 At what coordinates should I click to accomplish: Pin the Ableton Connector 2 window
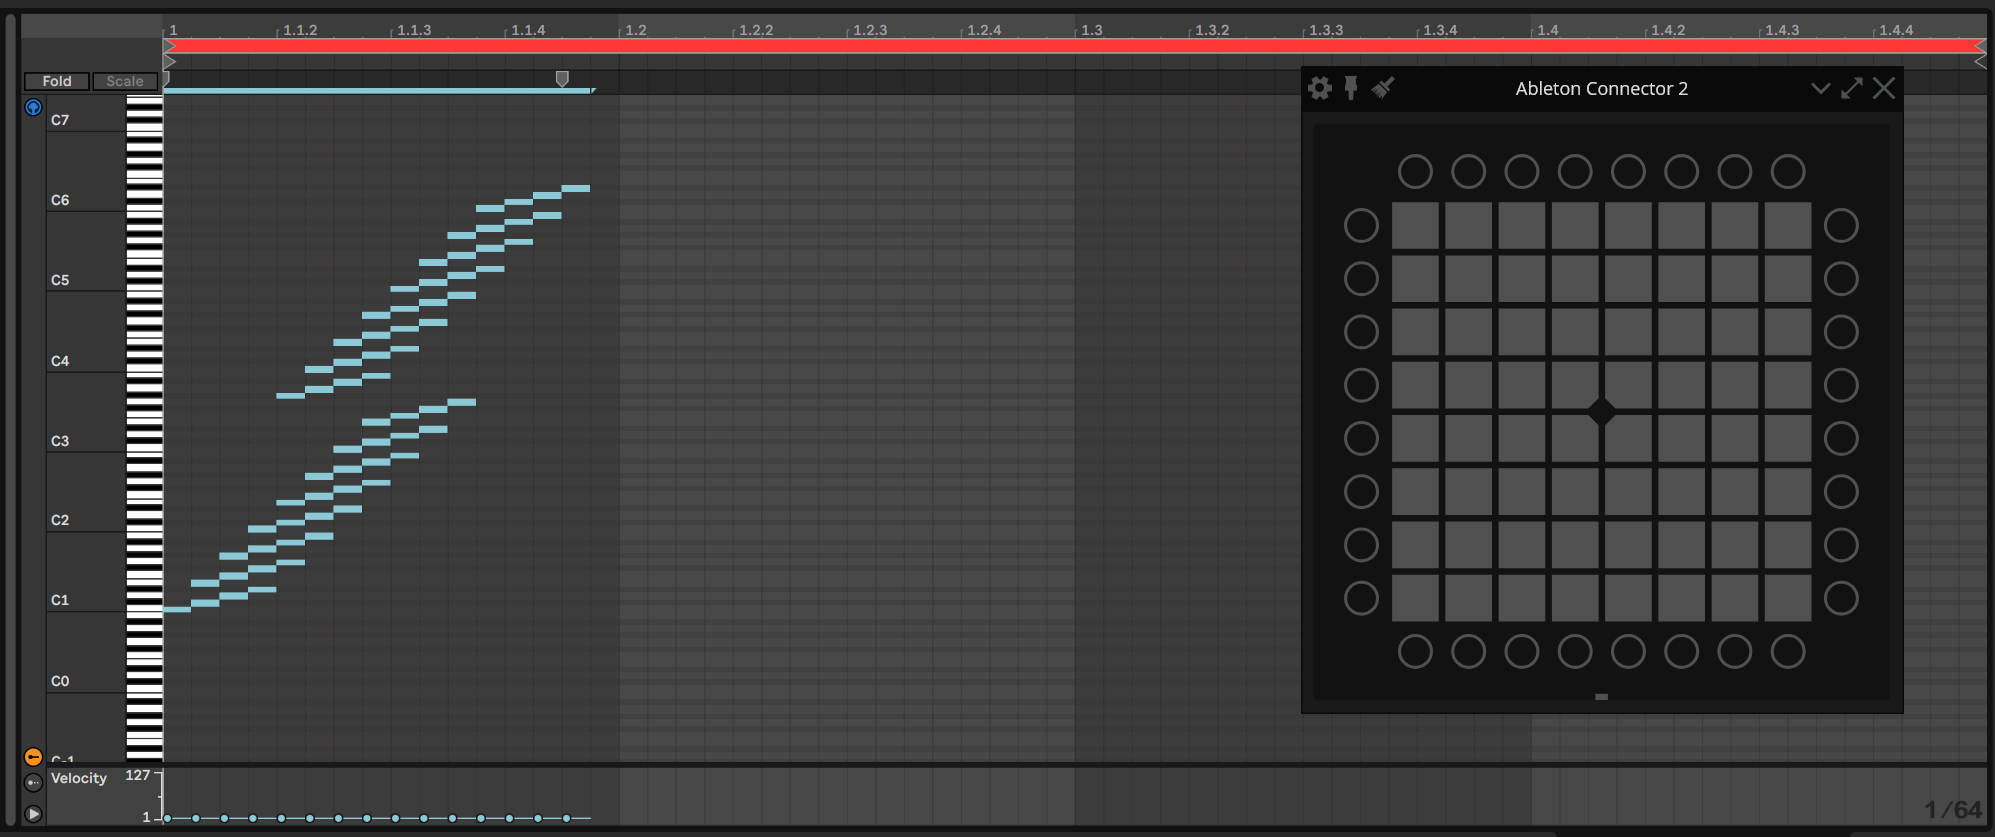tap(1351, 88)
